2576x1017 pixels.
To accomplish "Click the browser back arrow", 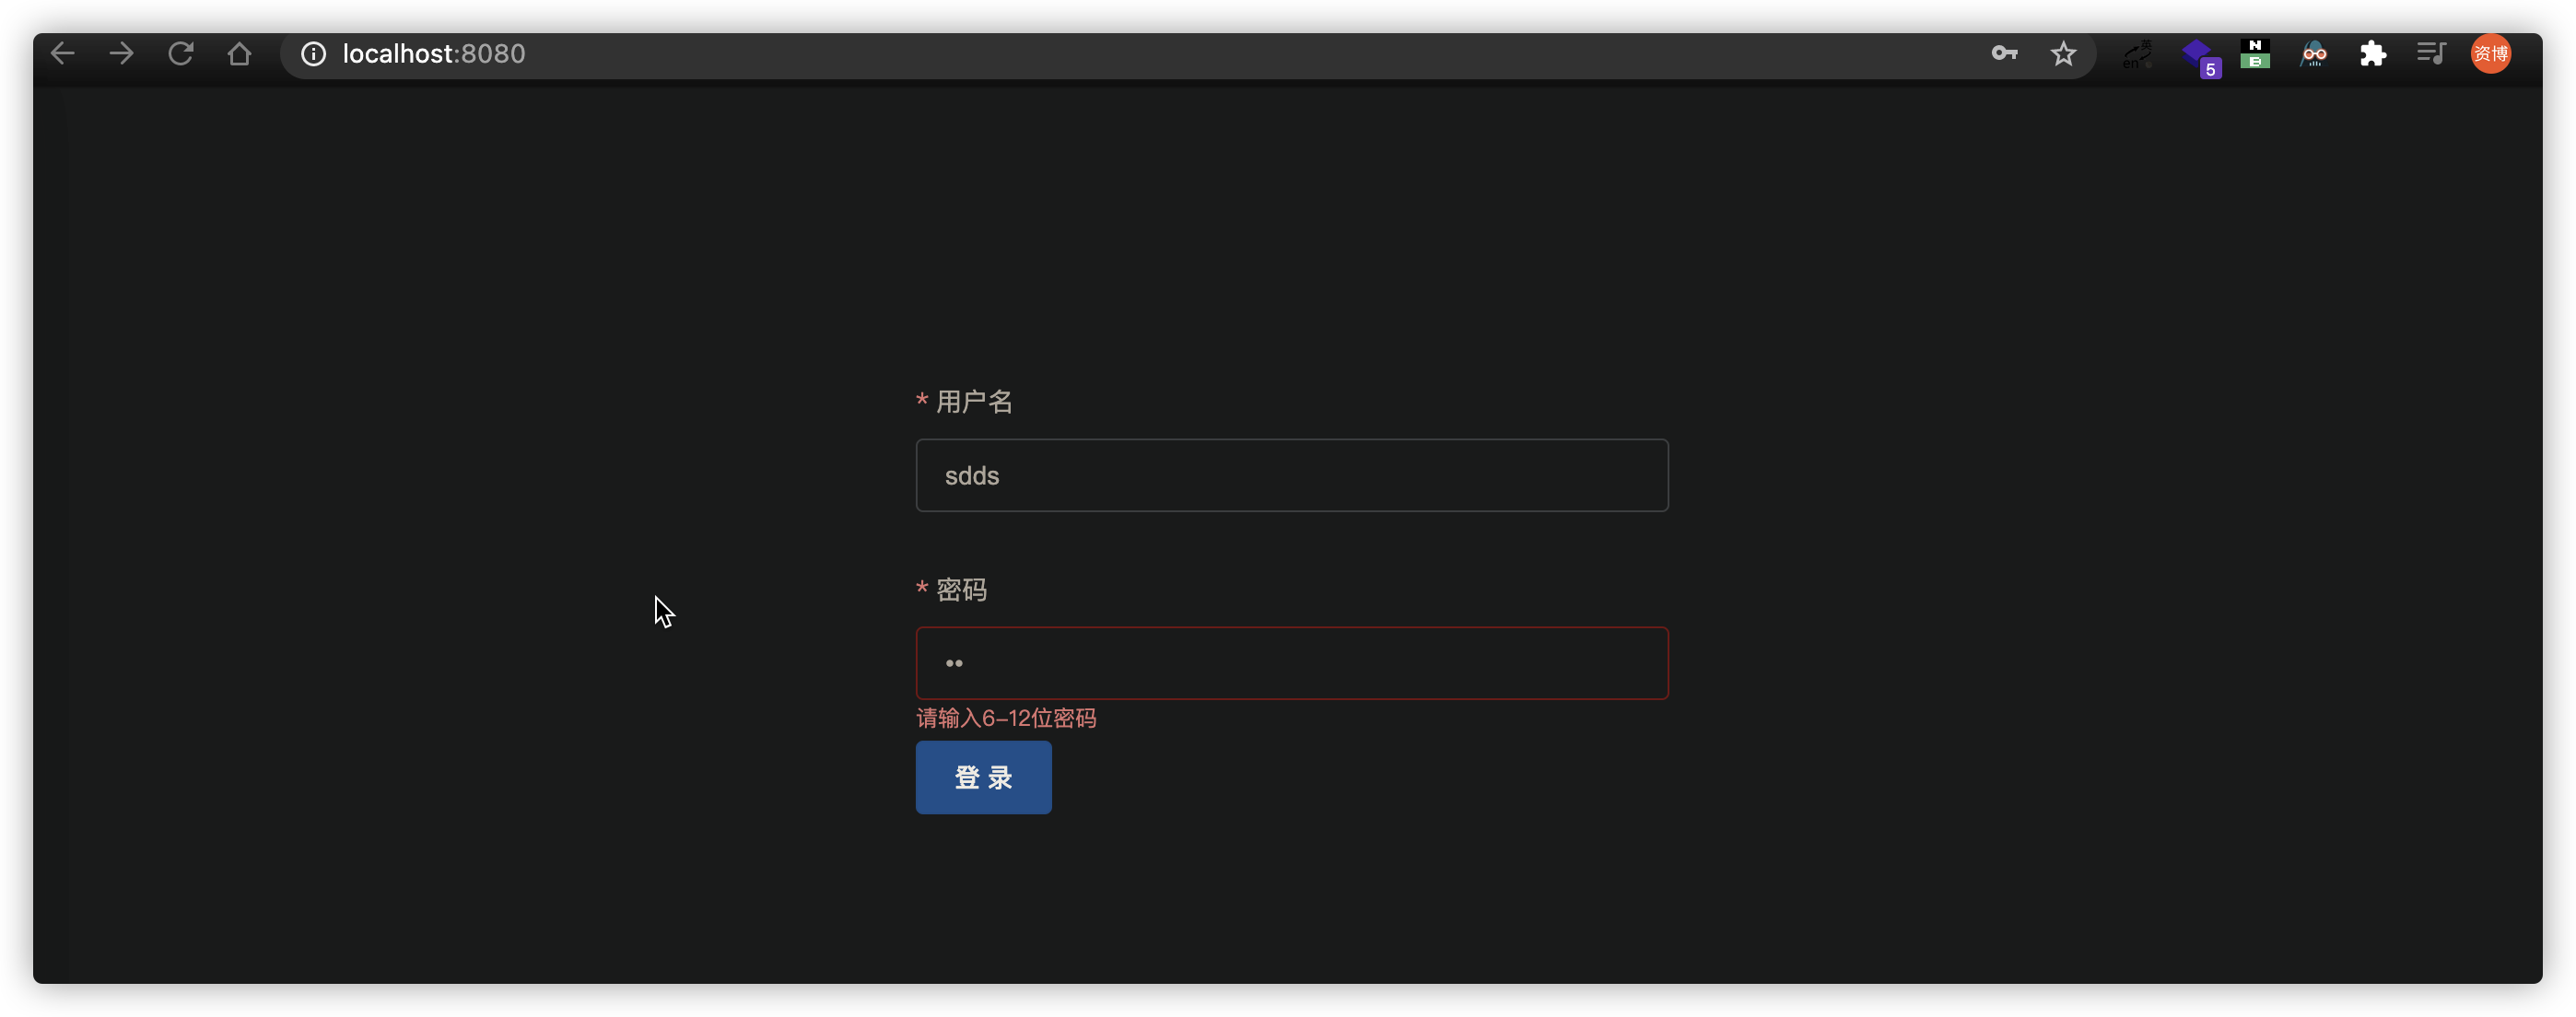I will [x=63, y=54].
